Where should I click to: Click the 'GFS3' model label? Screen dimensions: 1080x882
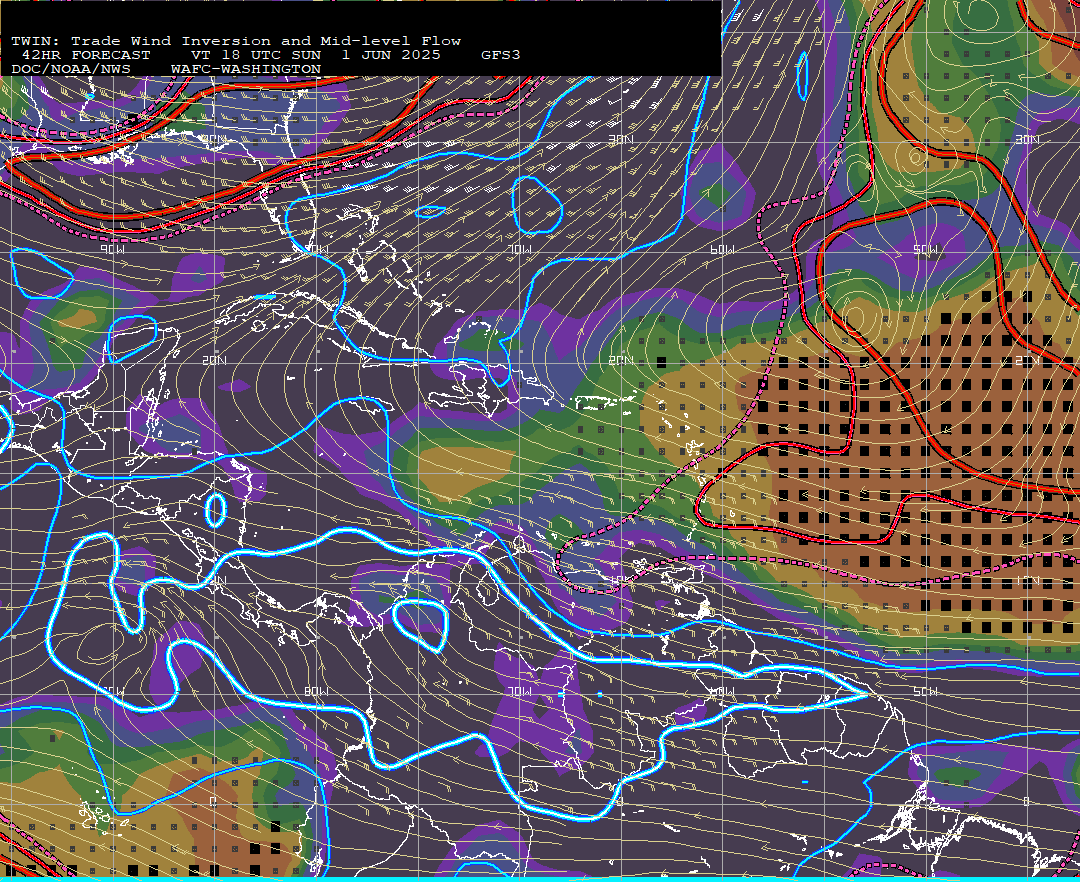click(500, 55)
